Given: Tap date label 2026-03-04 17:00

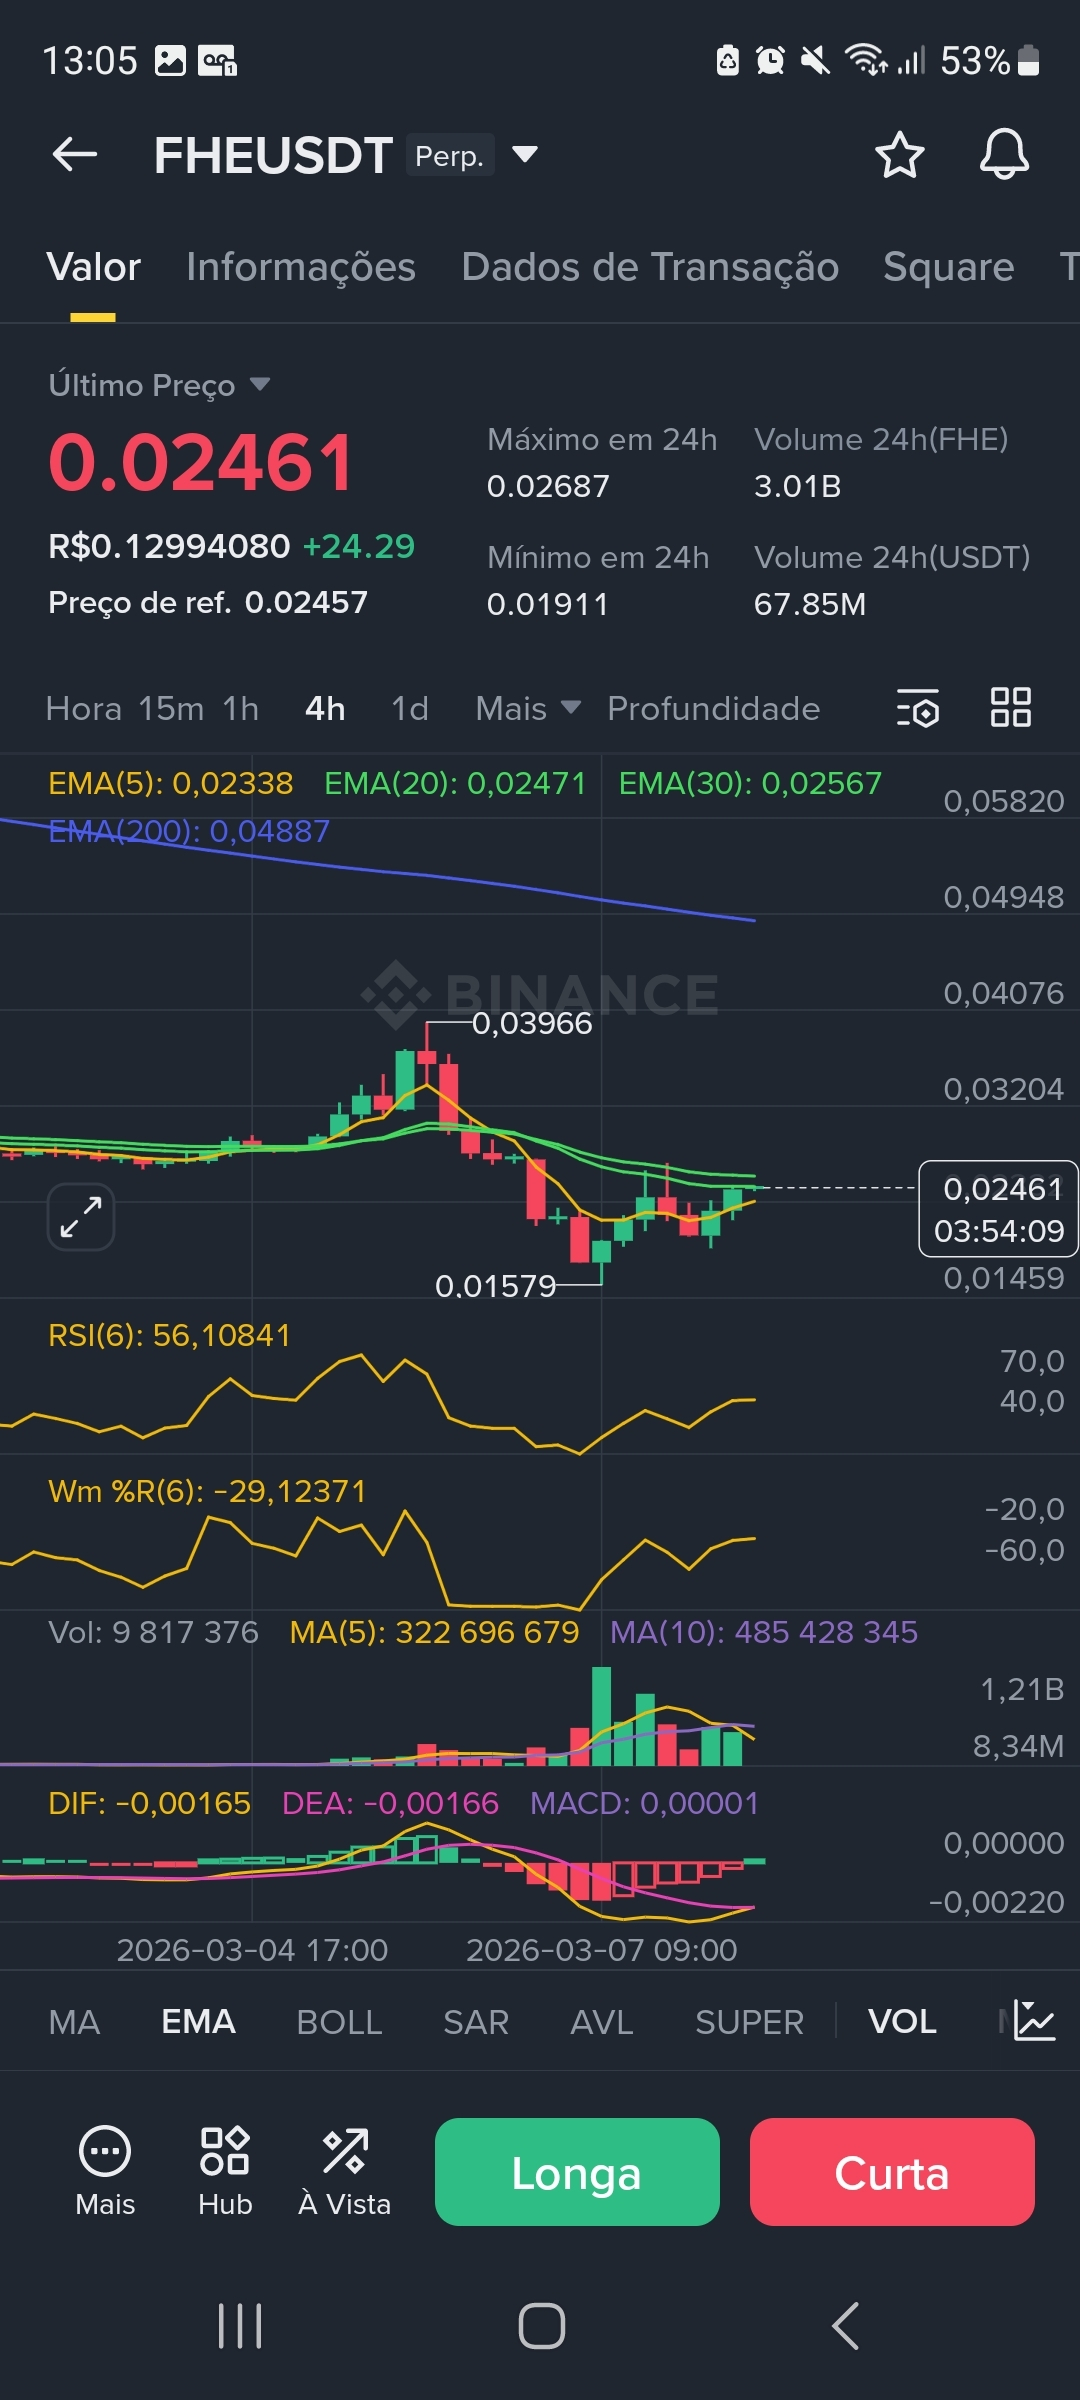Looking at the screenshot, I should (252, 1950).
